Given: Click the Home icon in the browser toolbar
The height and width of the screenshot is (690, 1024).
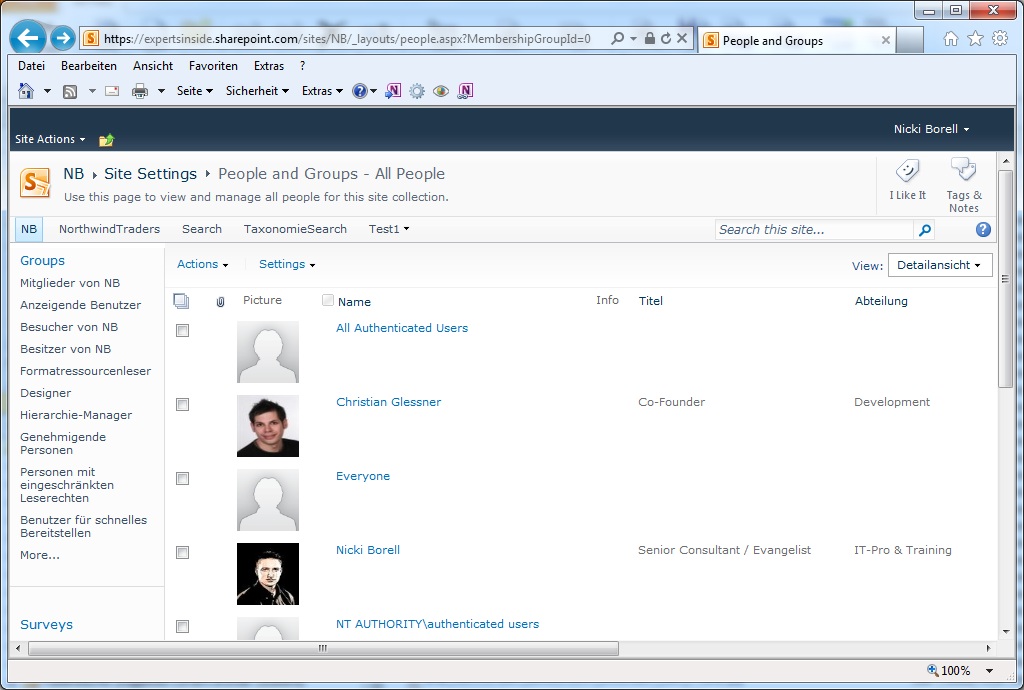Looking at the screenshot, I should coord(950,38).
